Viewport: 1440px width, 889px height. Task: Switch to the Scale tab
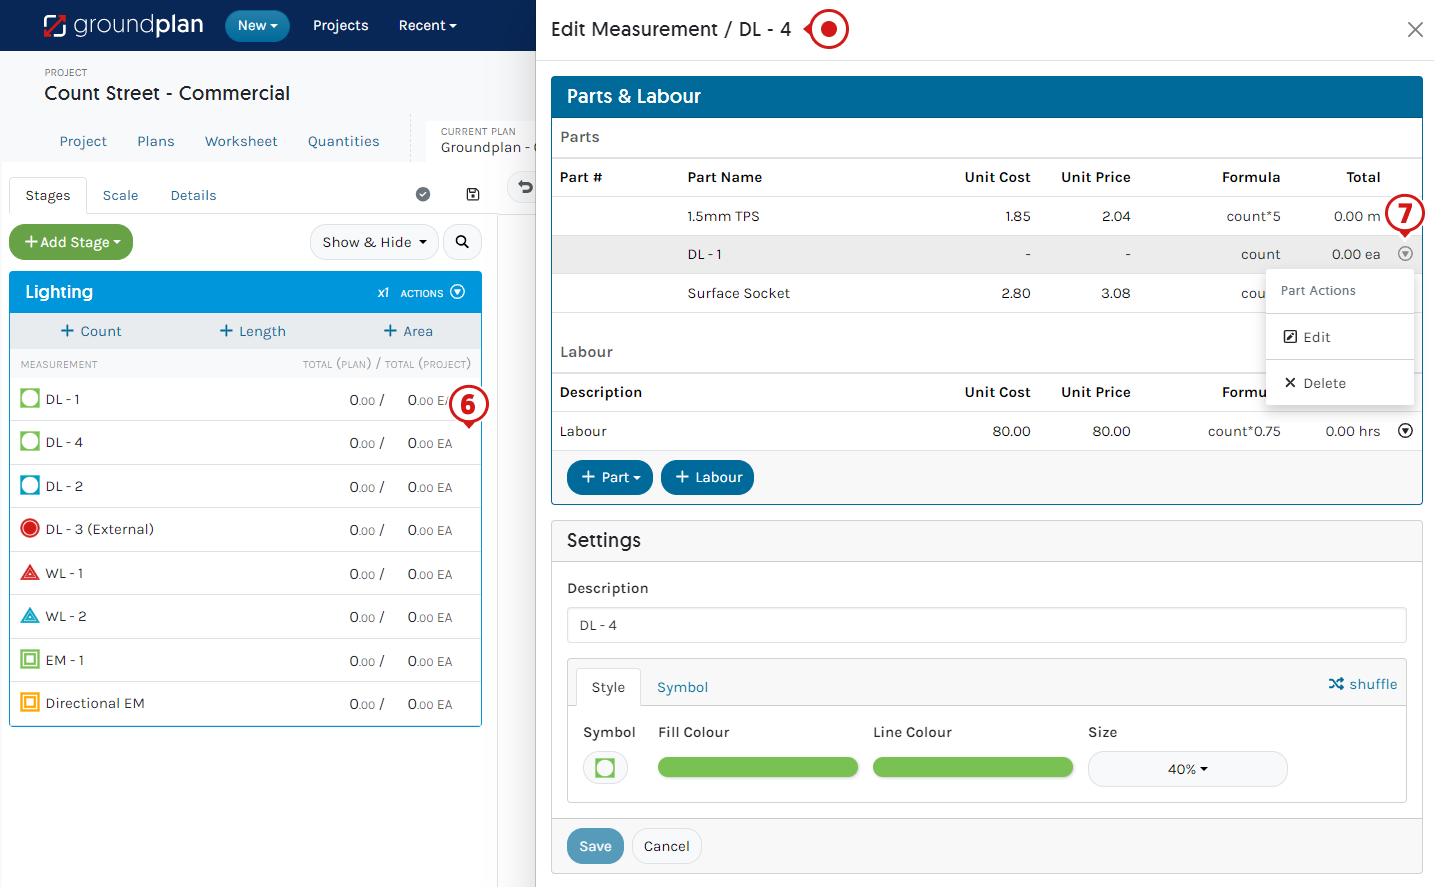click(x=120, y=196)
